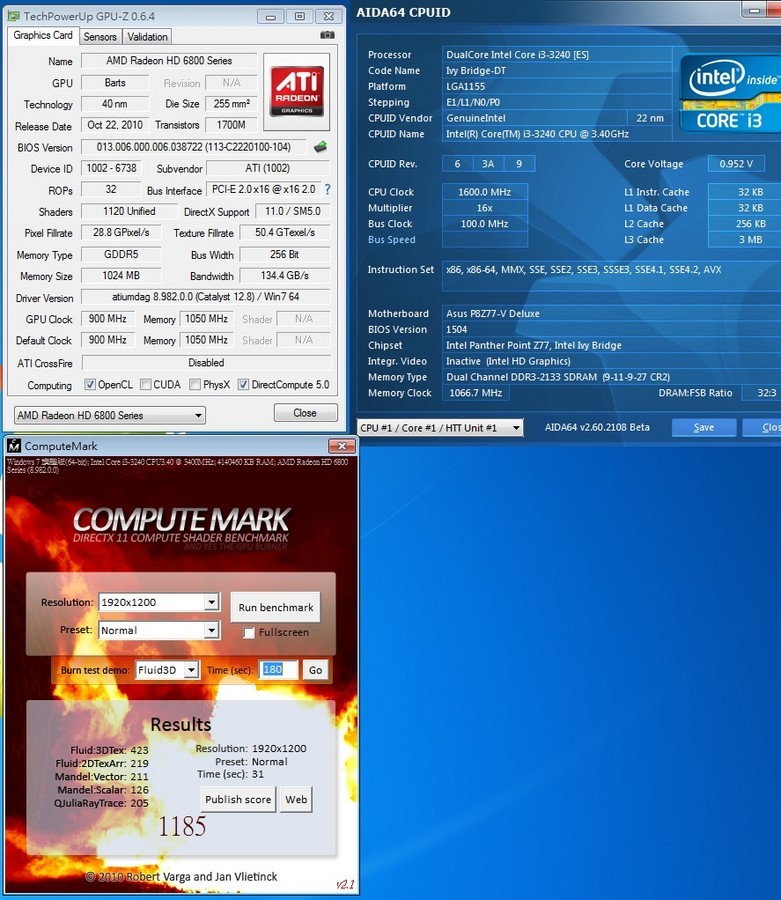Click the Bus Interface question mark icon
The image size is (781, 900).
click(327, 190)
